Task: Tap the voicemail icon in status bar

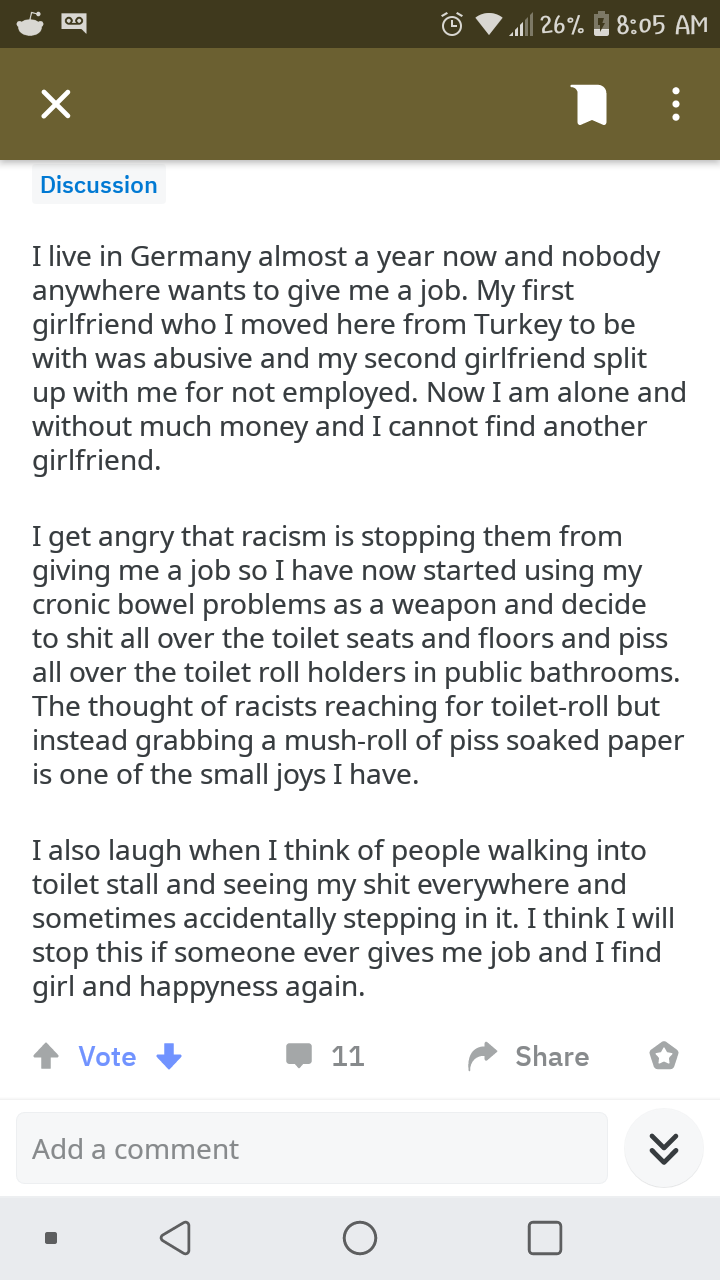Action: (76, 22)
